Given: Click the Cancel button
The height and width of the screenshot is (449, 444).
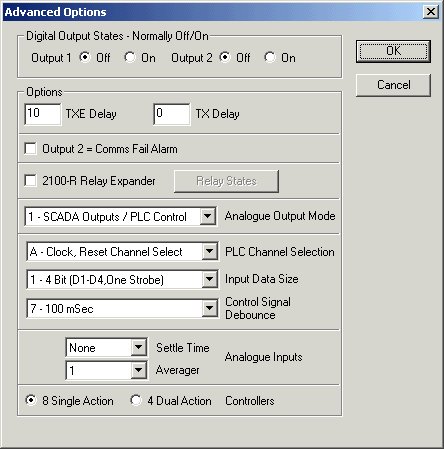Looking at the screenshot, I should [x=393, y=85].
